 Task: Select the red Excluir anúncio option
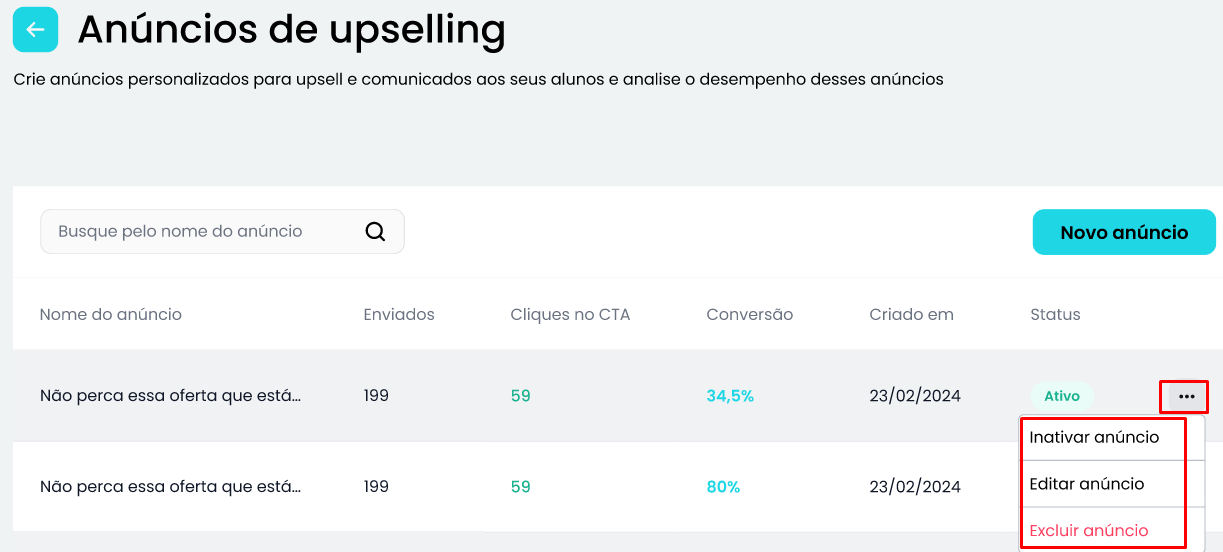[1089, 531]
